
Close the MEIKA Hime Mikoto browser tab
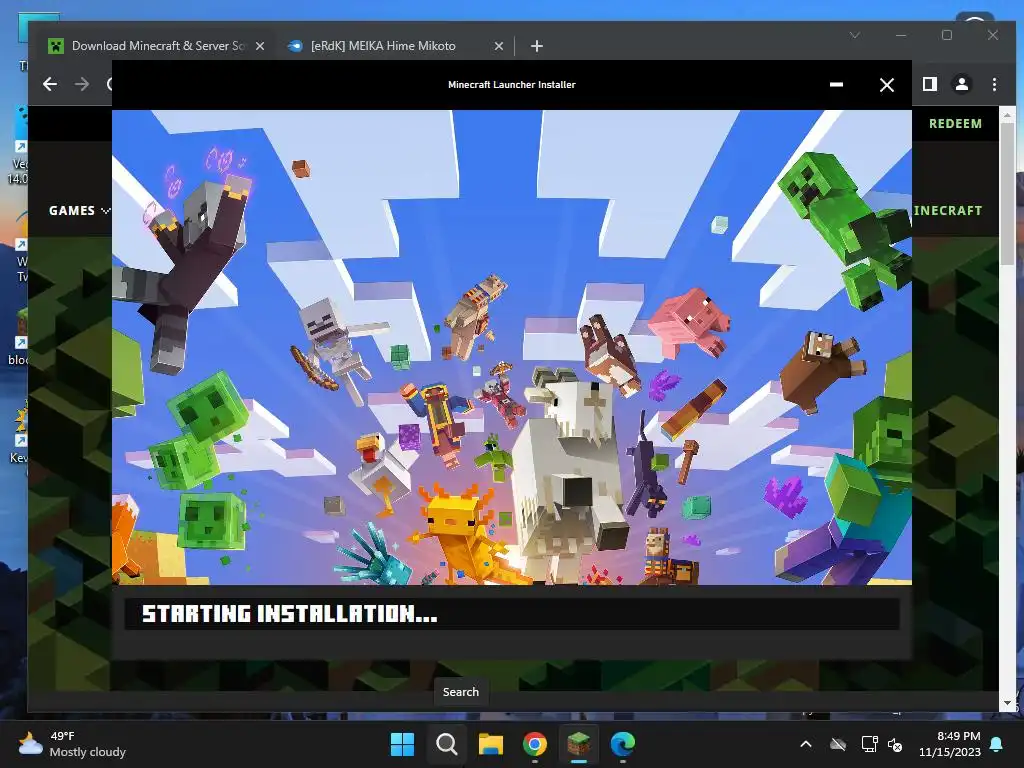point(499,46)
